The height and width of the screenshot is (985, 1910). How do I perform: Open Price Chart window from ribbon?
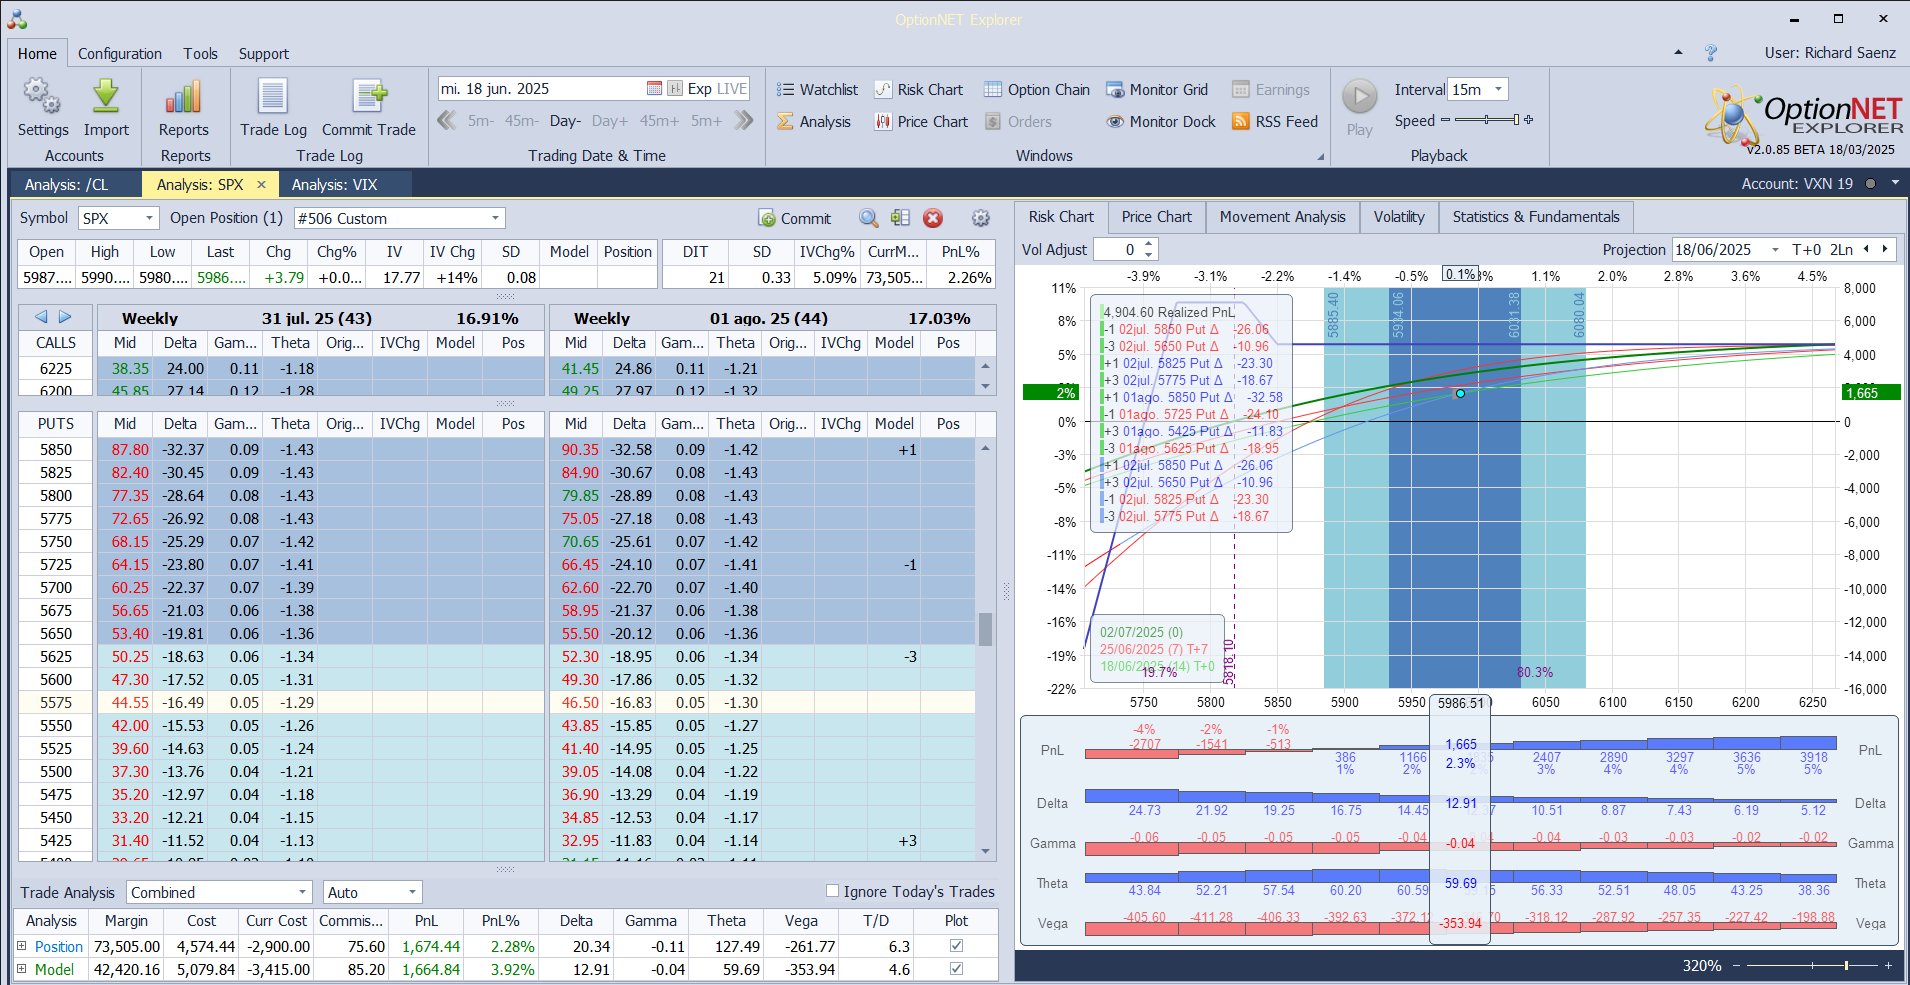(921, 121)
